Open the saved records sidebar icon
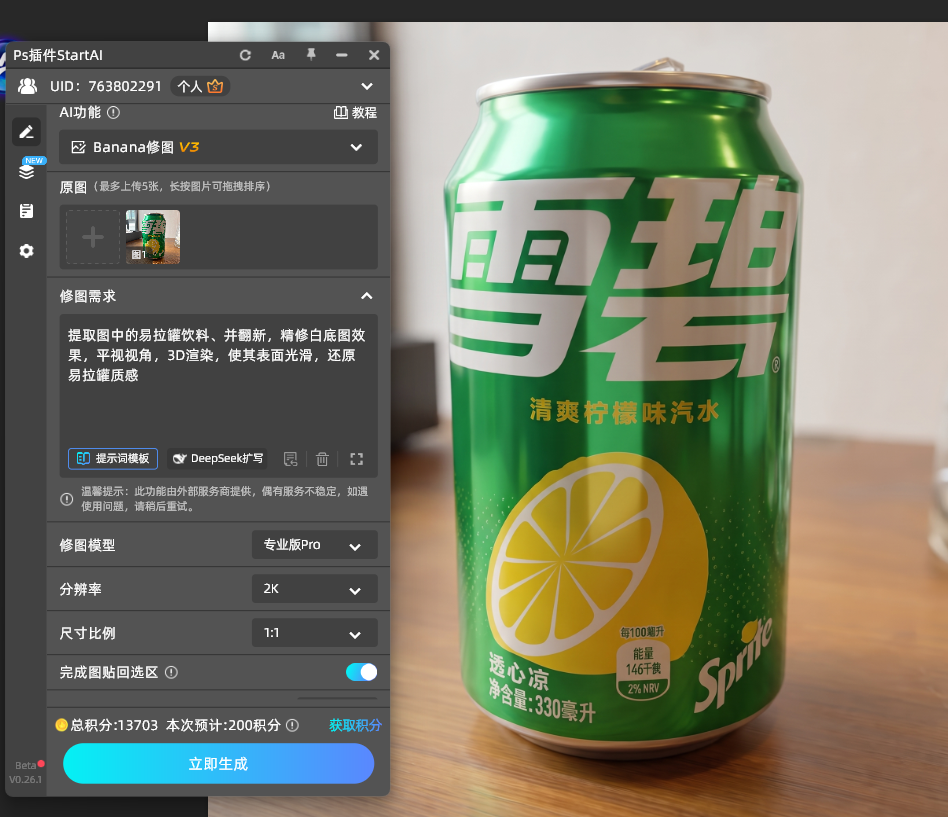This screenshot has height=817, width=948. pos(26,210)
